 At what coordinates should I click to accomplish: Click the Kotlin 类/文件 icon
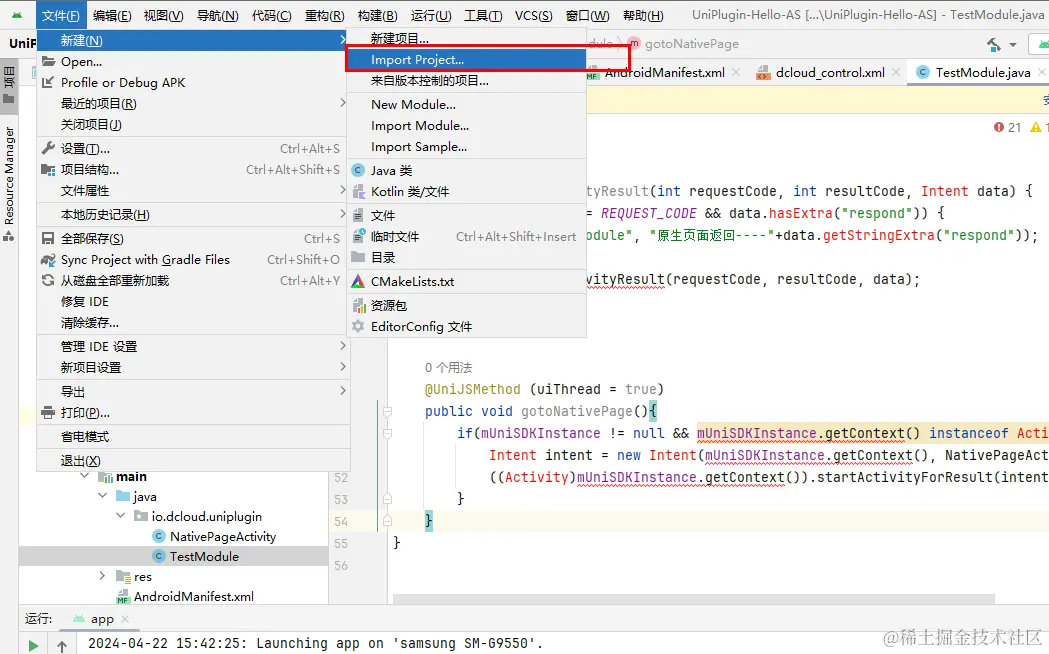[359, 191]
